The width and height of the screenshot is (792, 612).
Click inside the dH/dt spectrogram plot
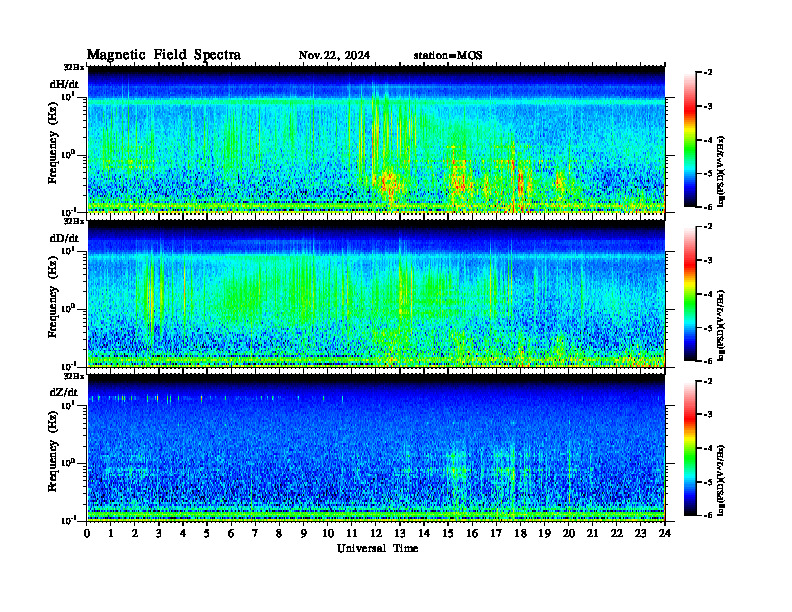coord(376,139)
